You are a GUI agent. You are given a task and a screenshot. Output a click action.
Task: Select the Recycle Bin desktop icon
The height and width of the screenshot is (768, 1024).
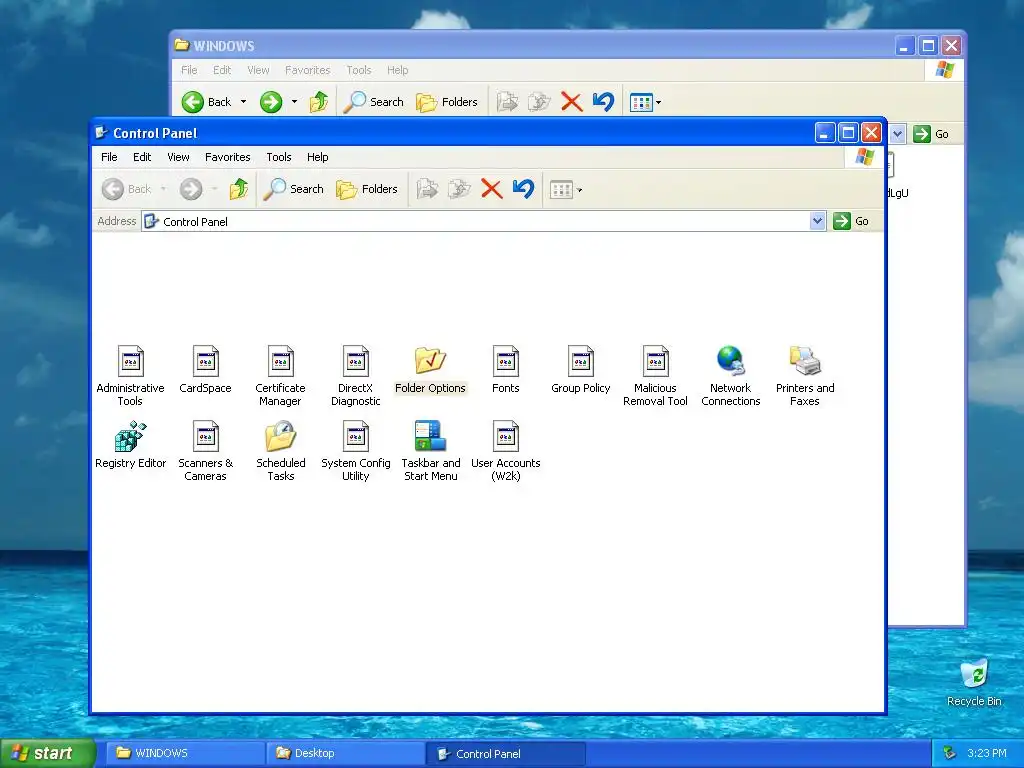coord(974,682)
